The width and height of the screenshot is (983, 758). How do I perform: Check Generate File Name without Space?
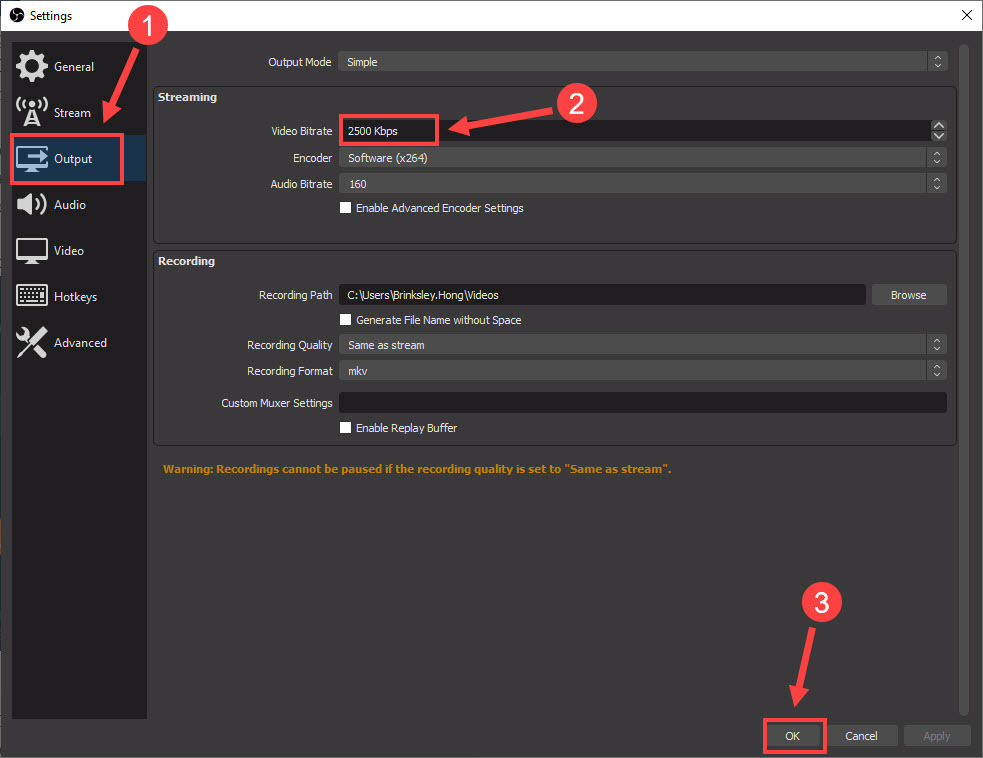coord(346,319)
